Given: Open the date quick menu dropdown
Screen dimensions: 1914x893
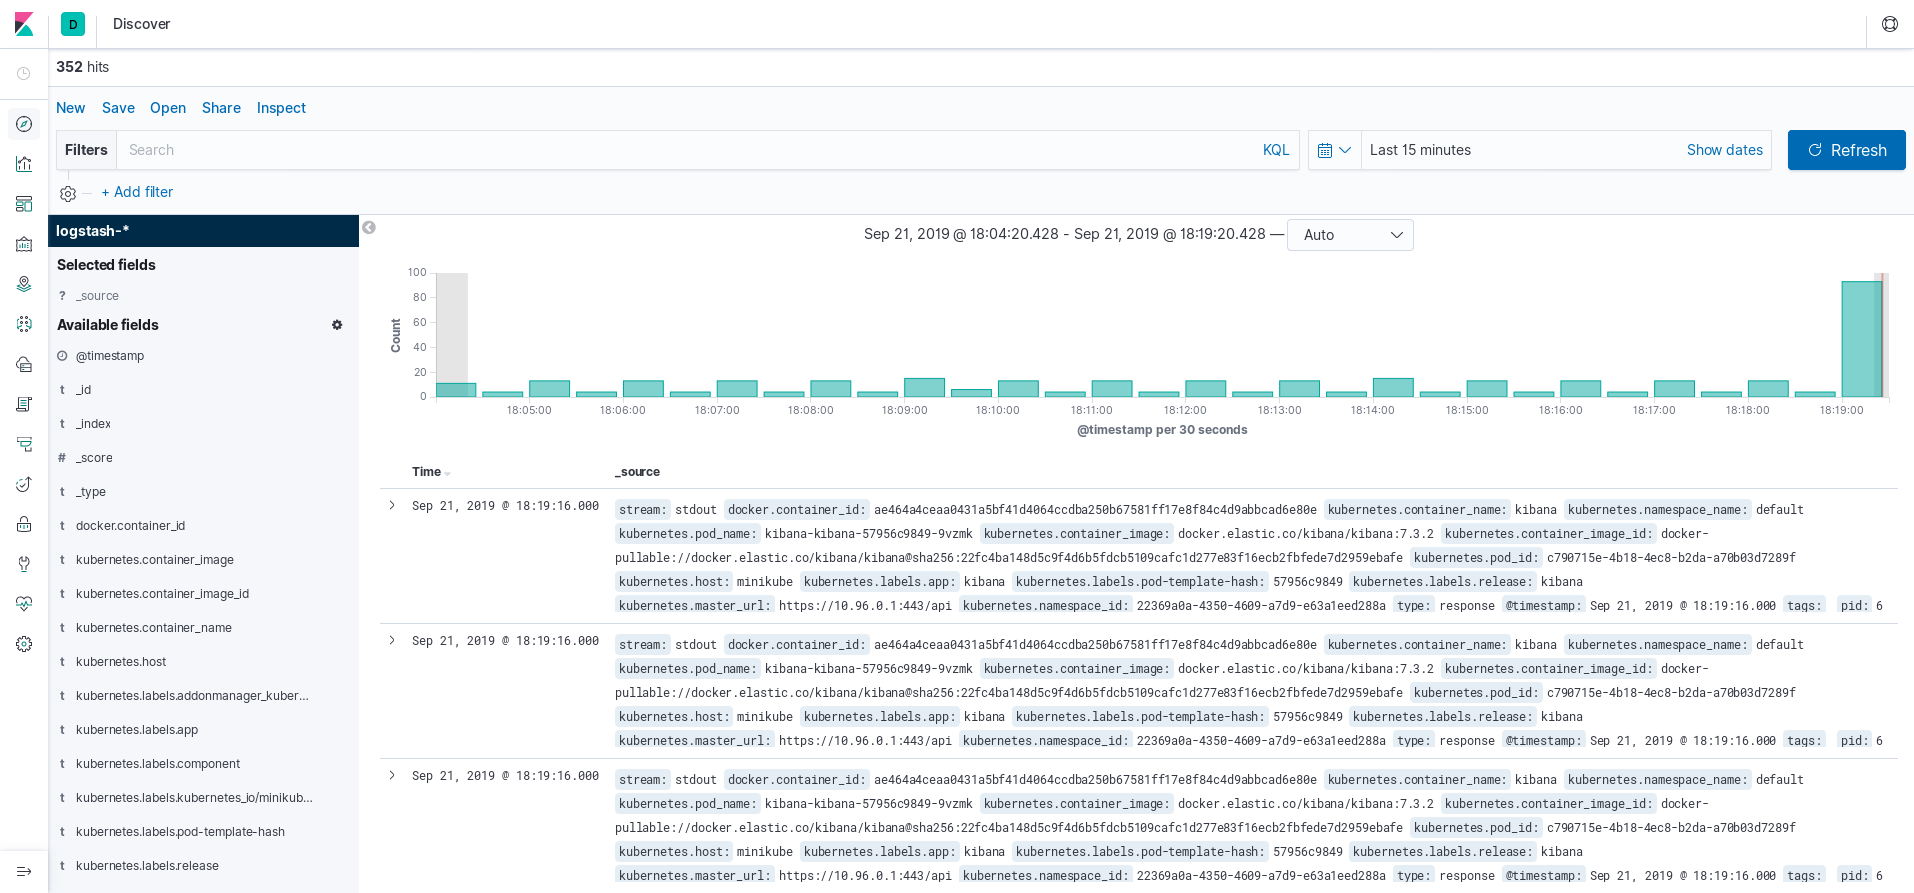Looking at the screenshot, I should point(1334,150).
